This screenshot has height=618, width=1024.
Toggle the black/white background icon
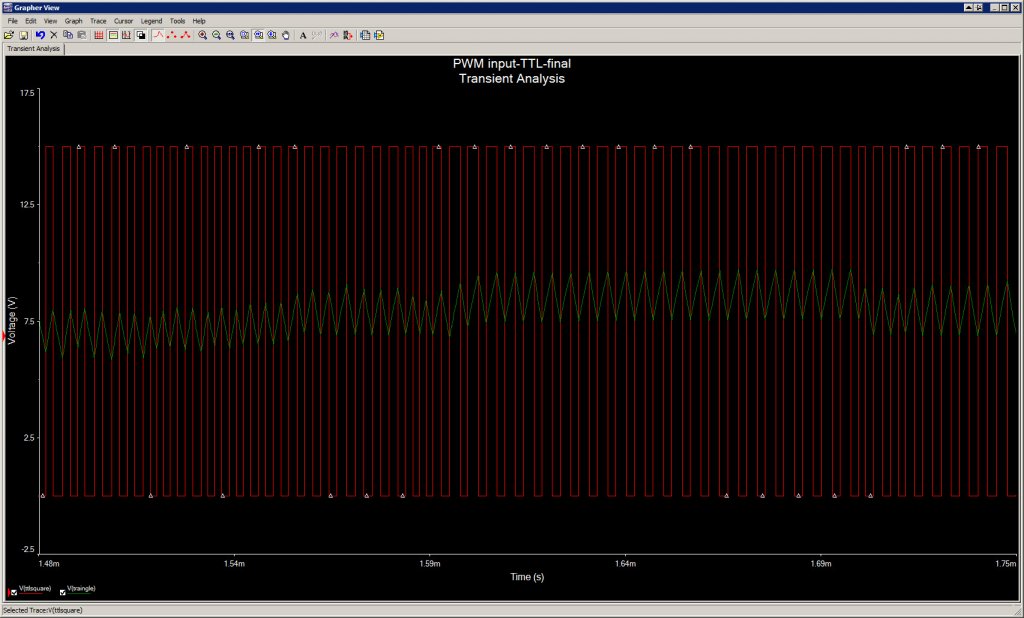click(x=140, y=35)
